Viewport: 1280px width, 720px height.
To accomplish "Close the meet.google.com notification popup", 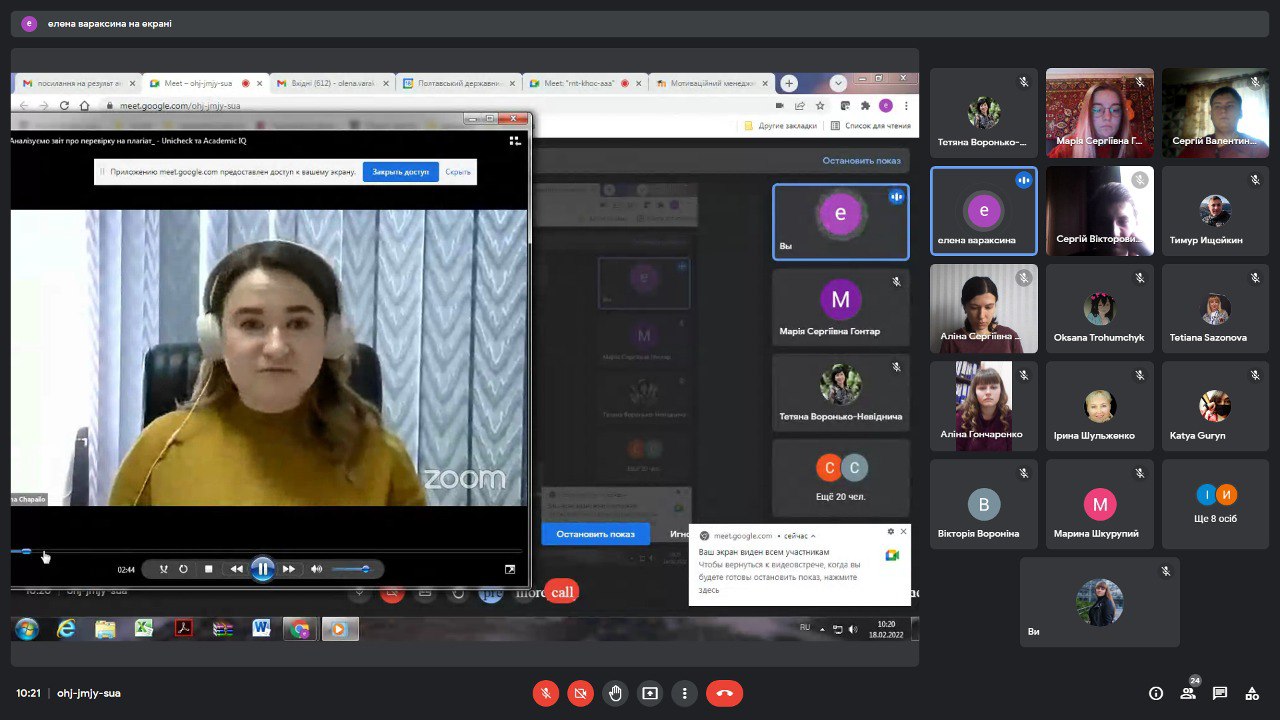I will point(903,532).
